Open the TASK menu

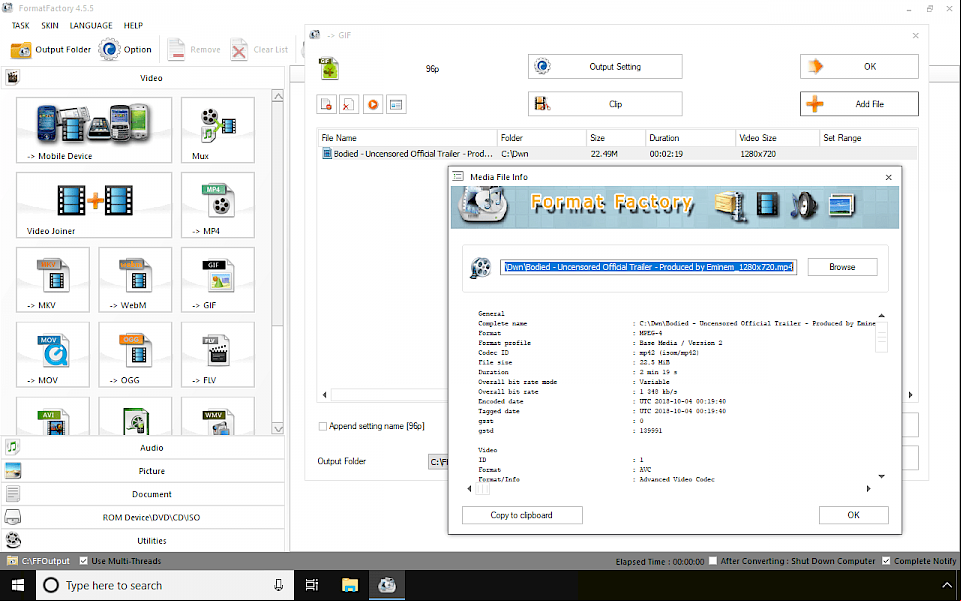[21, 26]
